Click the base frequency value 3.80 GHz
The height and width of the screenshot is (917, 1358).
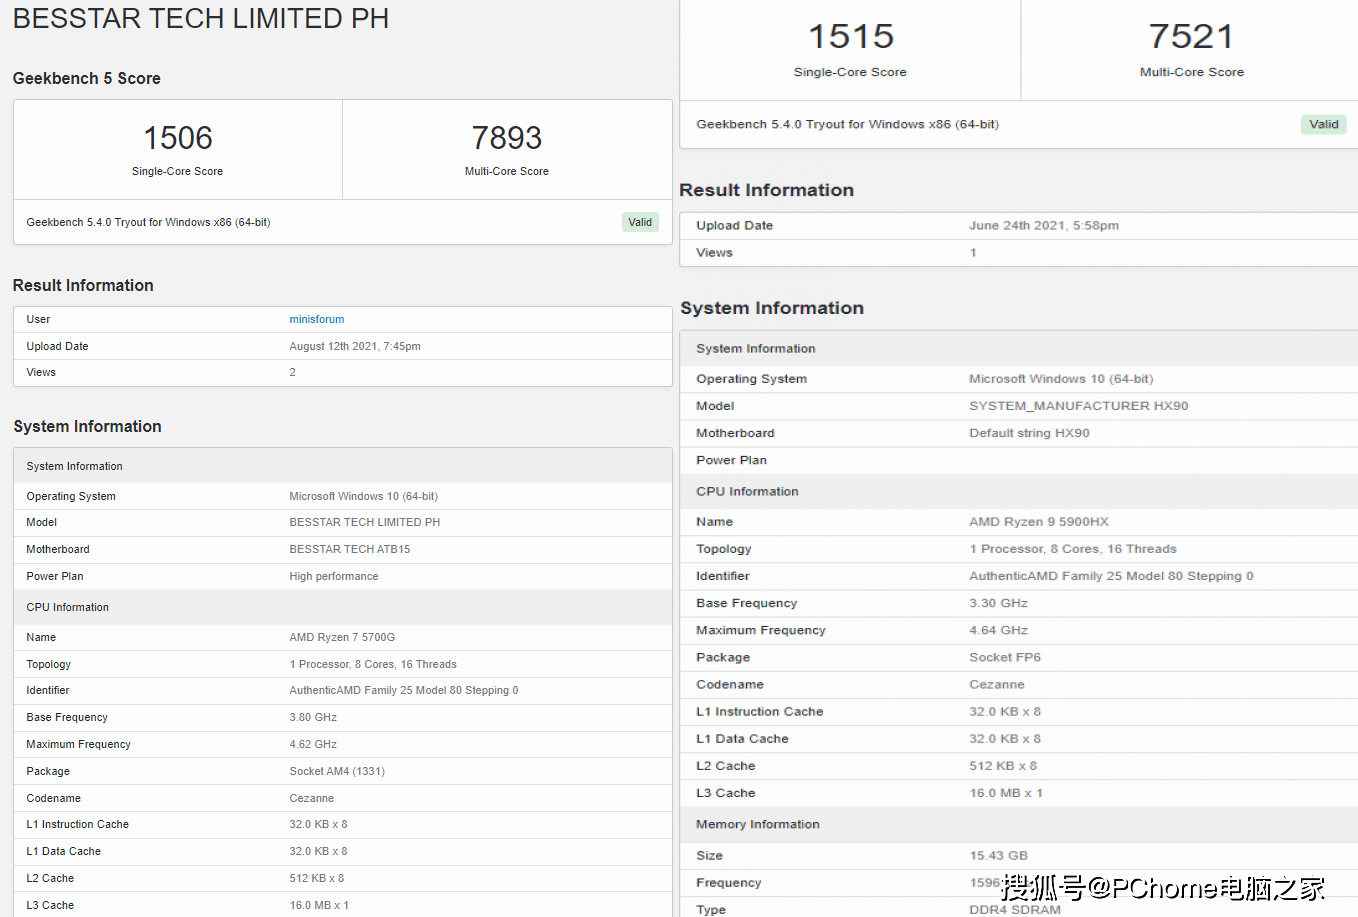pos(313,717)
